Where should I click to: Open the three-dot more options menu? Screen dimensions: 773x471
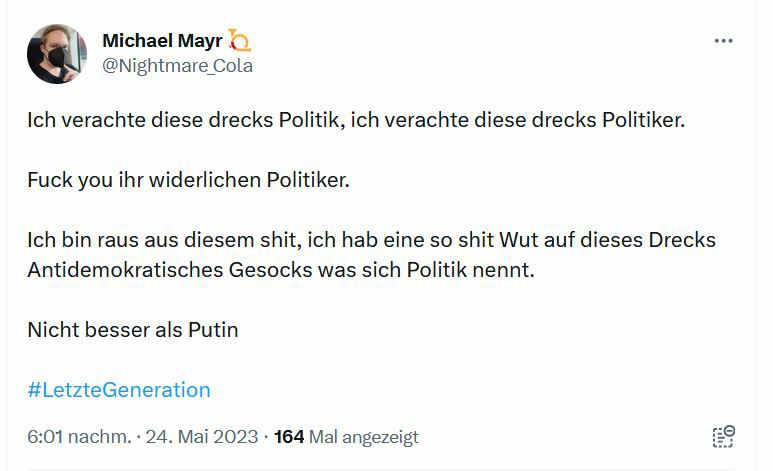[723, 41]
